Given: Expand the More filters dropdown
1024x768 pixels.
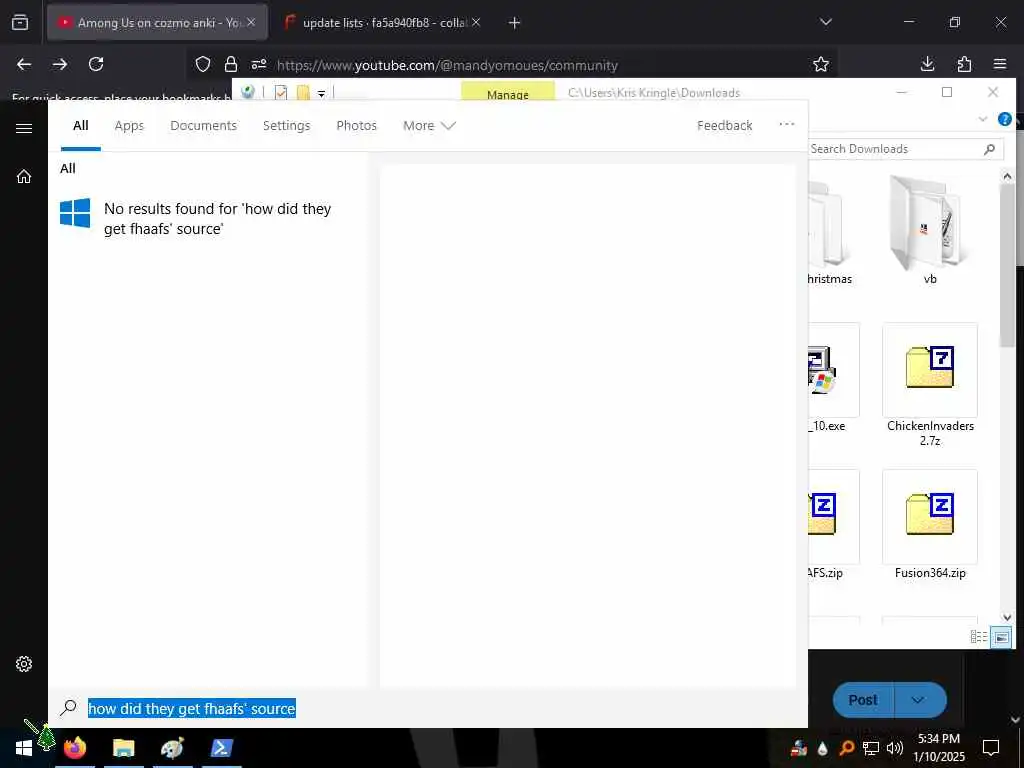Looking at the screenshot, I should pyautogui.click(x=429, y=125).
